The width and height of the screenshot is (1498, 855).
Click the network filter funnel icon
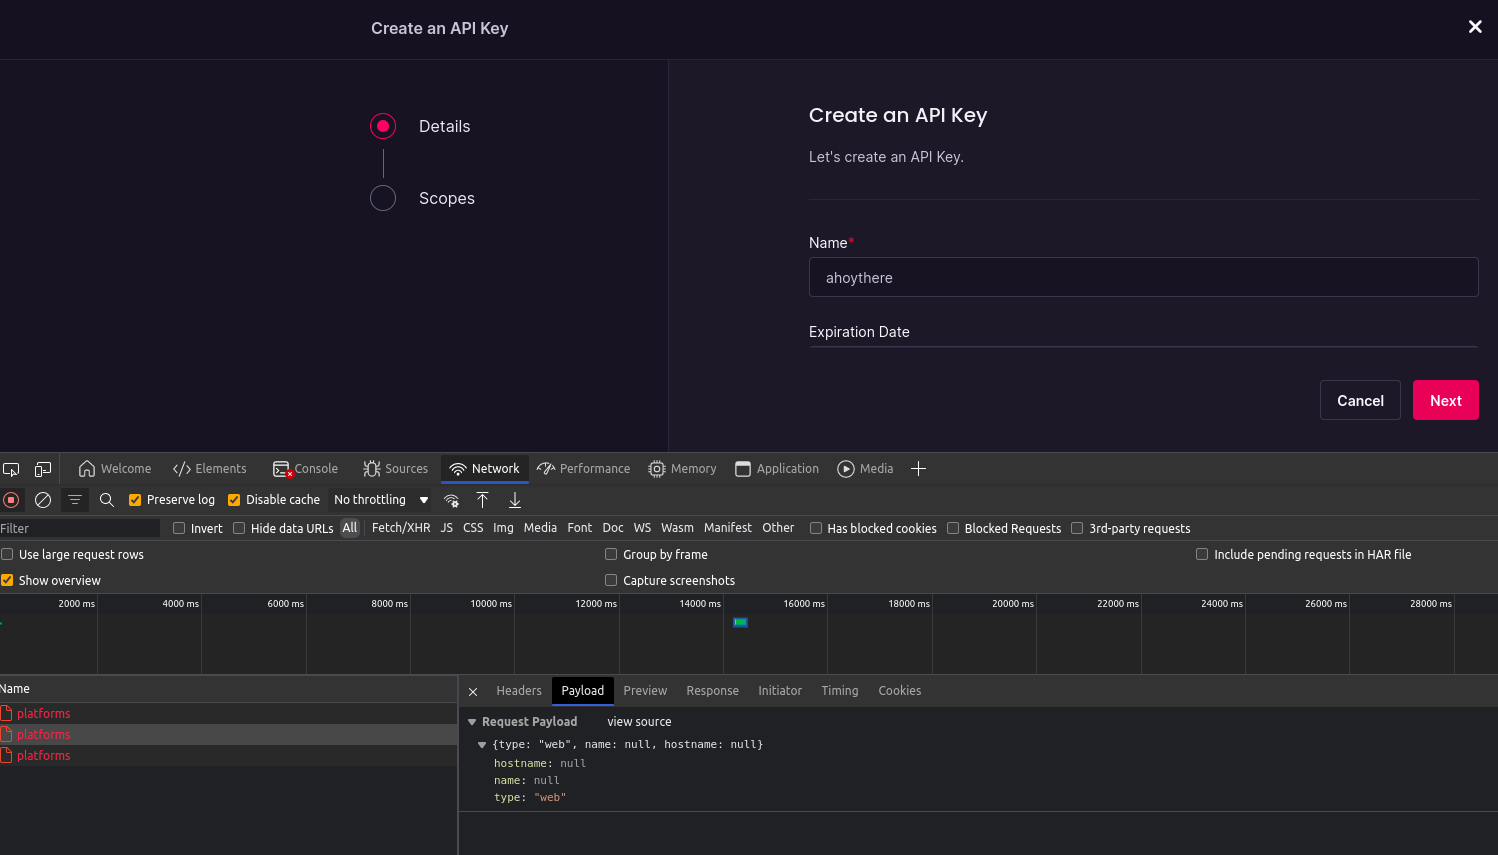tap(74, 499)
